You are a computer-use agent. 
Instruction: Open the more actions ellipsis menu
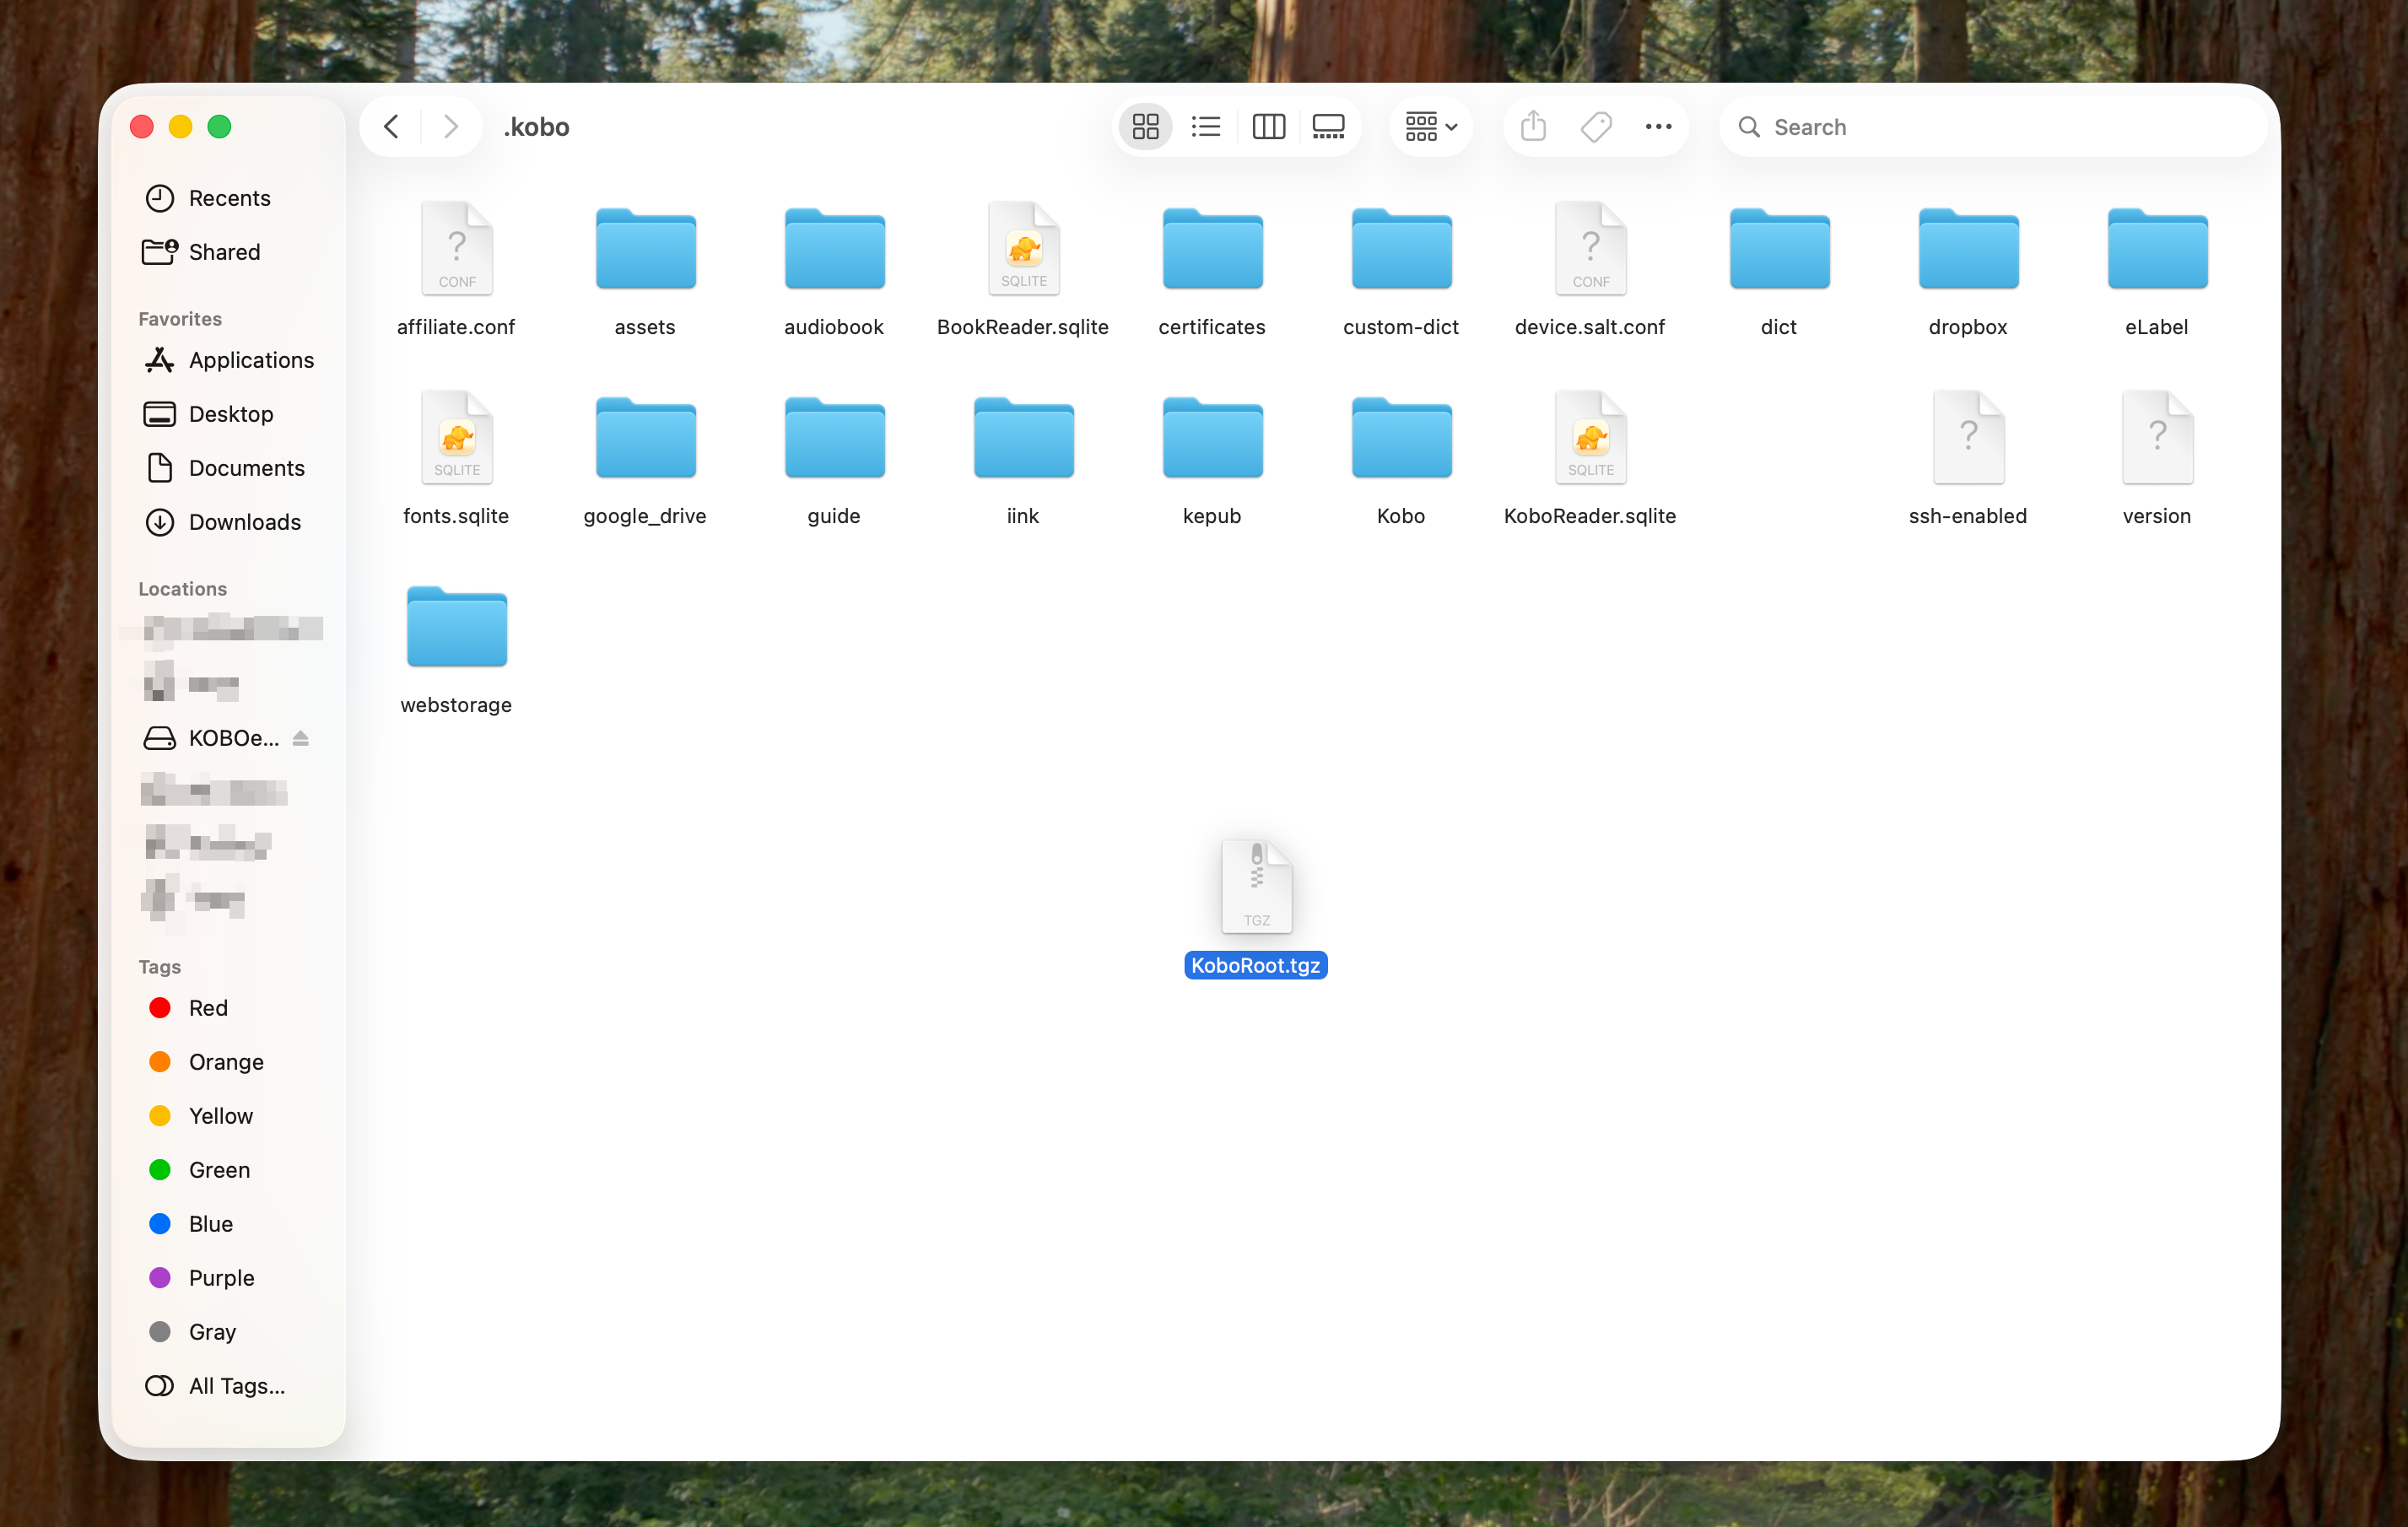1658,127
